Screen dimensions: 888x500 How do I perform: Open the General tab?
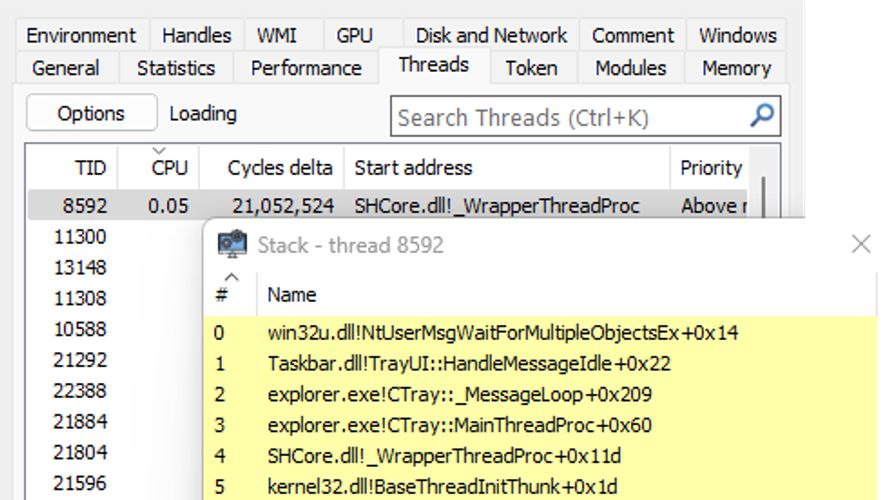66,68
